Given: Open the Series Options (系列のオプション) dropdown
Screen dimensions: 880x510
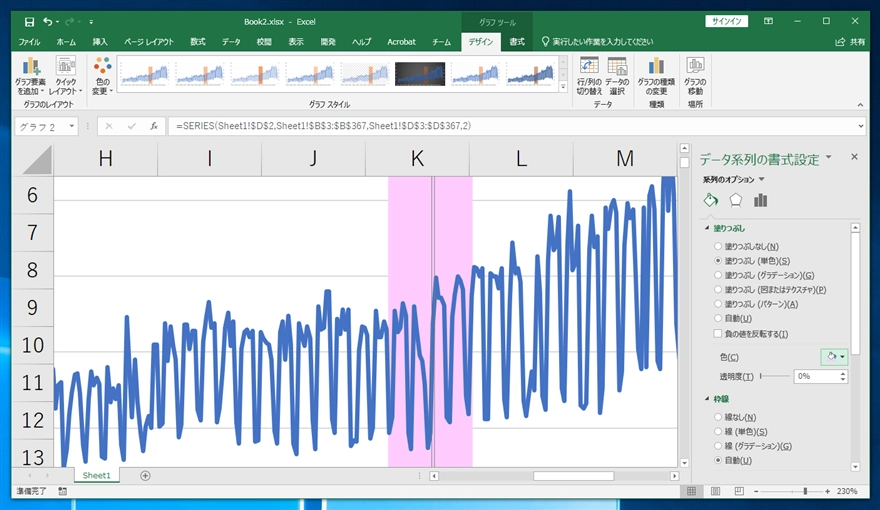Looking at the screenshot, I should [762, 180].
